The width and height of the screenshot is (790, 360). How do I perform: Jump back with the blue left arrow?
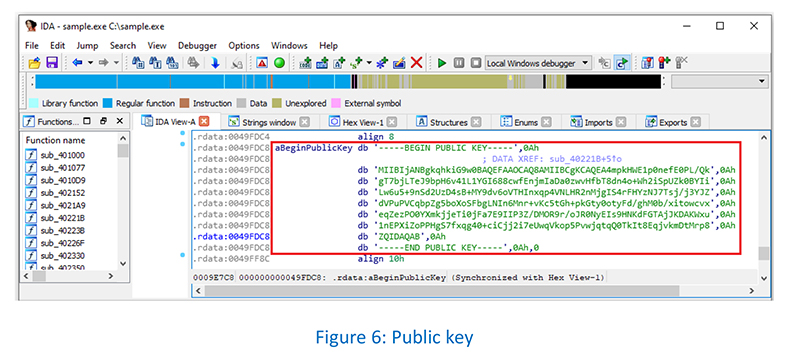click(x=77, y=63)
